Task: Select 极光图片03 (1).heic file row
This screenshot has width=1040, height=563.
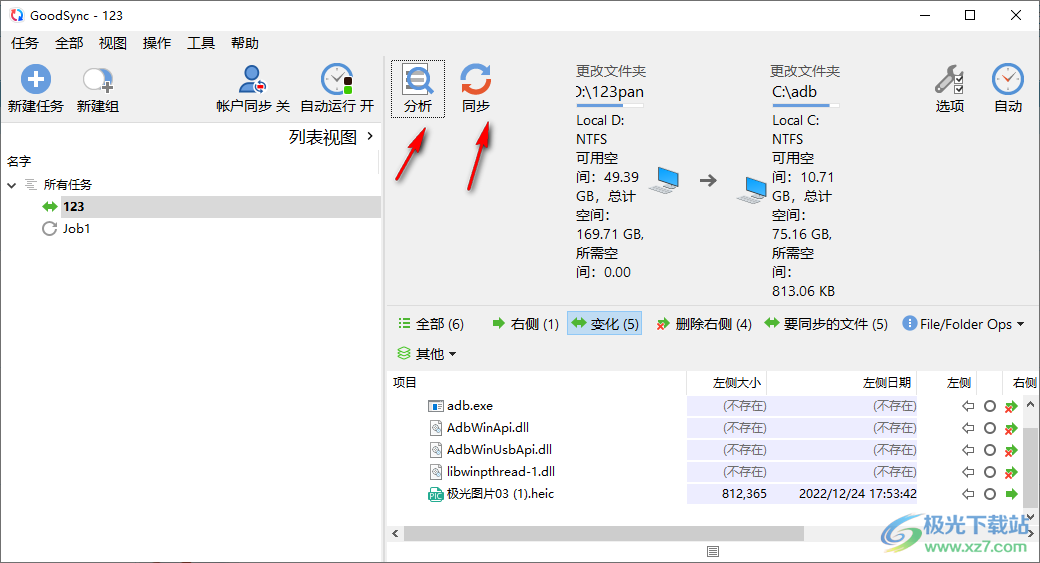Action: (500, 494)
